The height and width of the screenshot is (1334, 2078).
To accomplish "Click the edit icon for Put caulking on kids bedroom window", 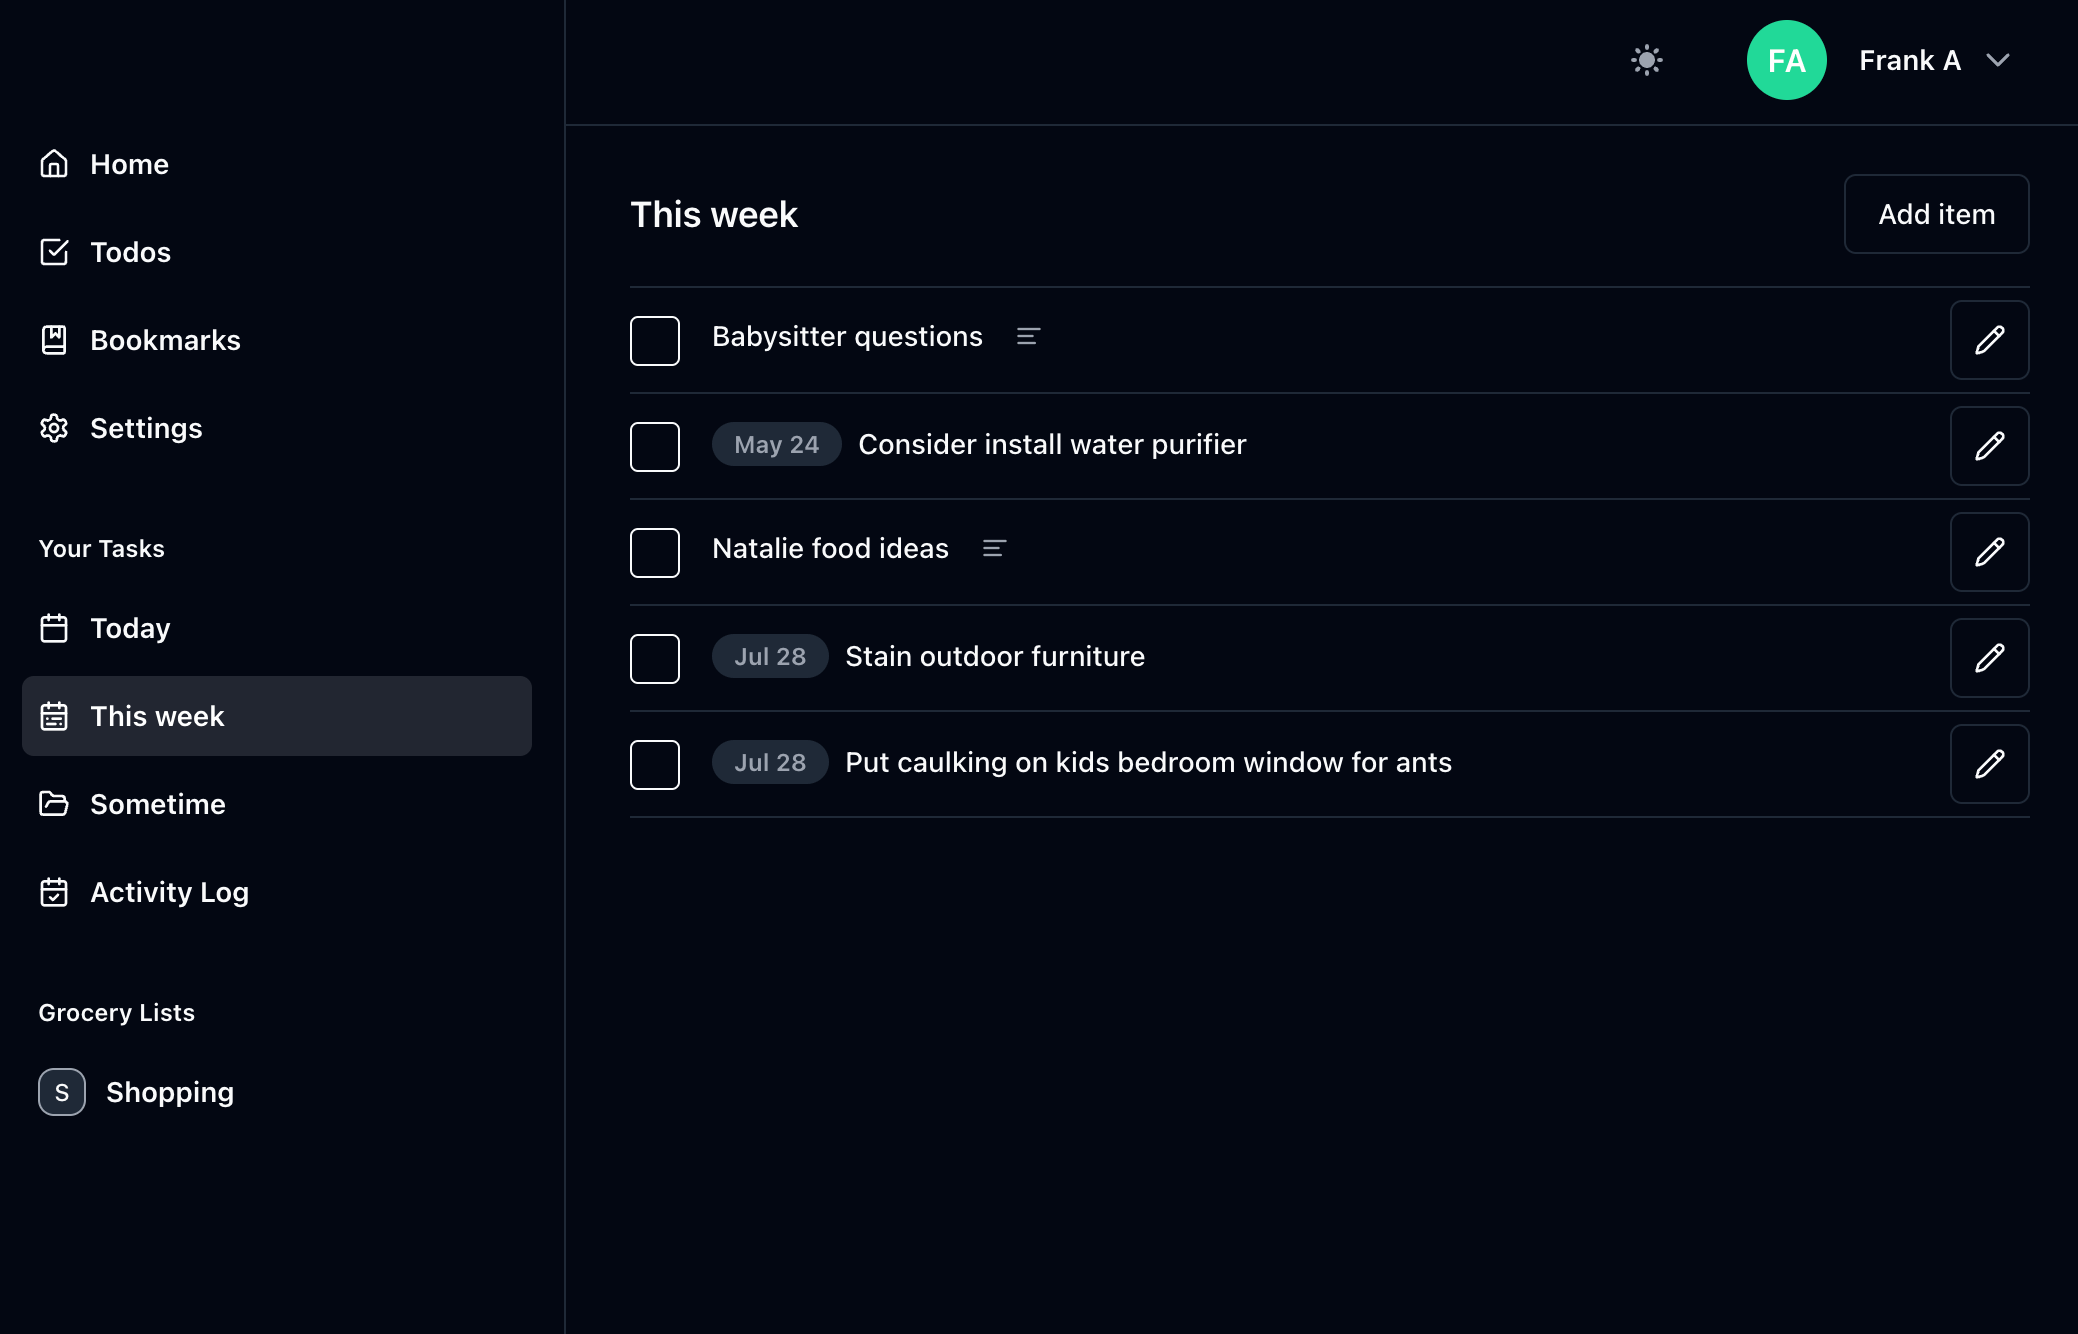I will pos(1992,763).
